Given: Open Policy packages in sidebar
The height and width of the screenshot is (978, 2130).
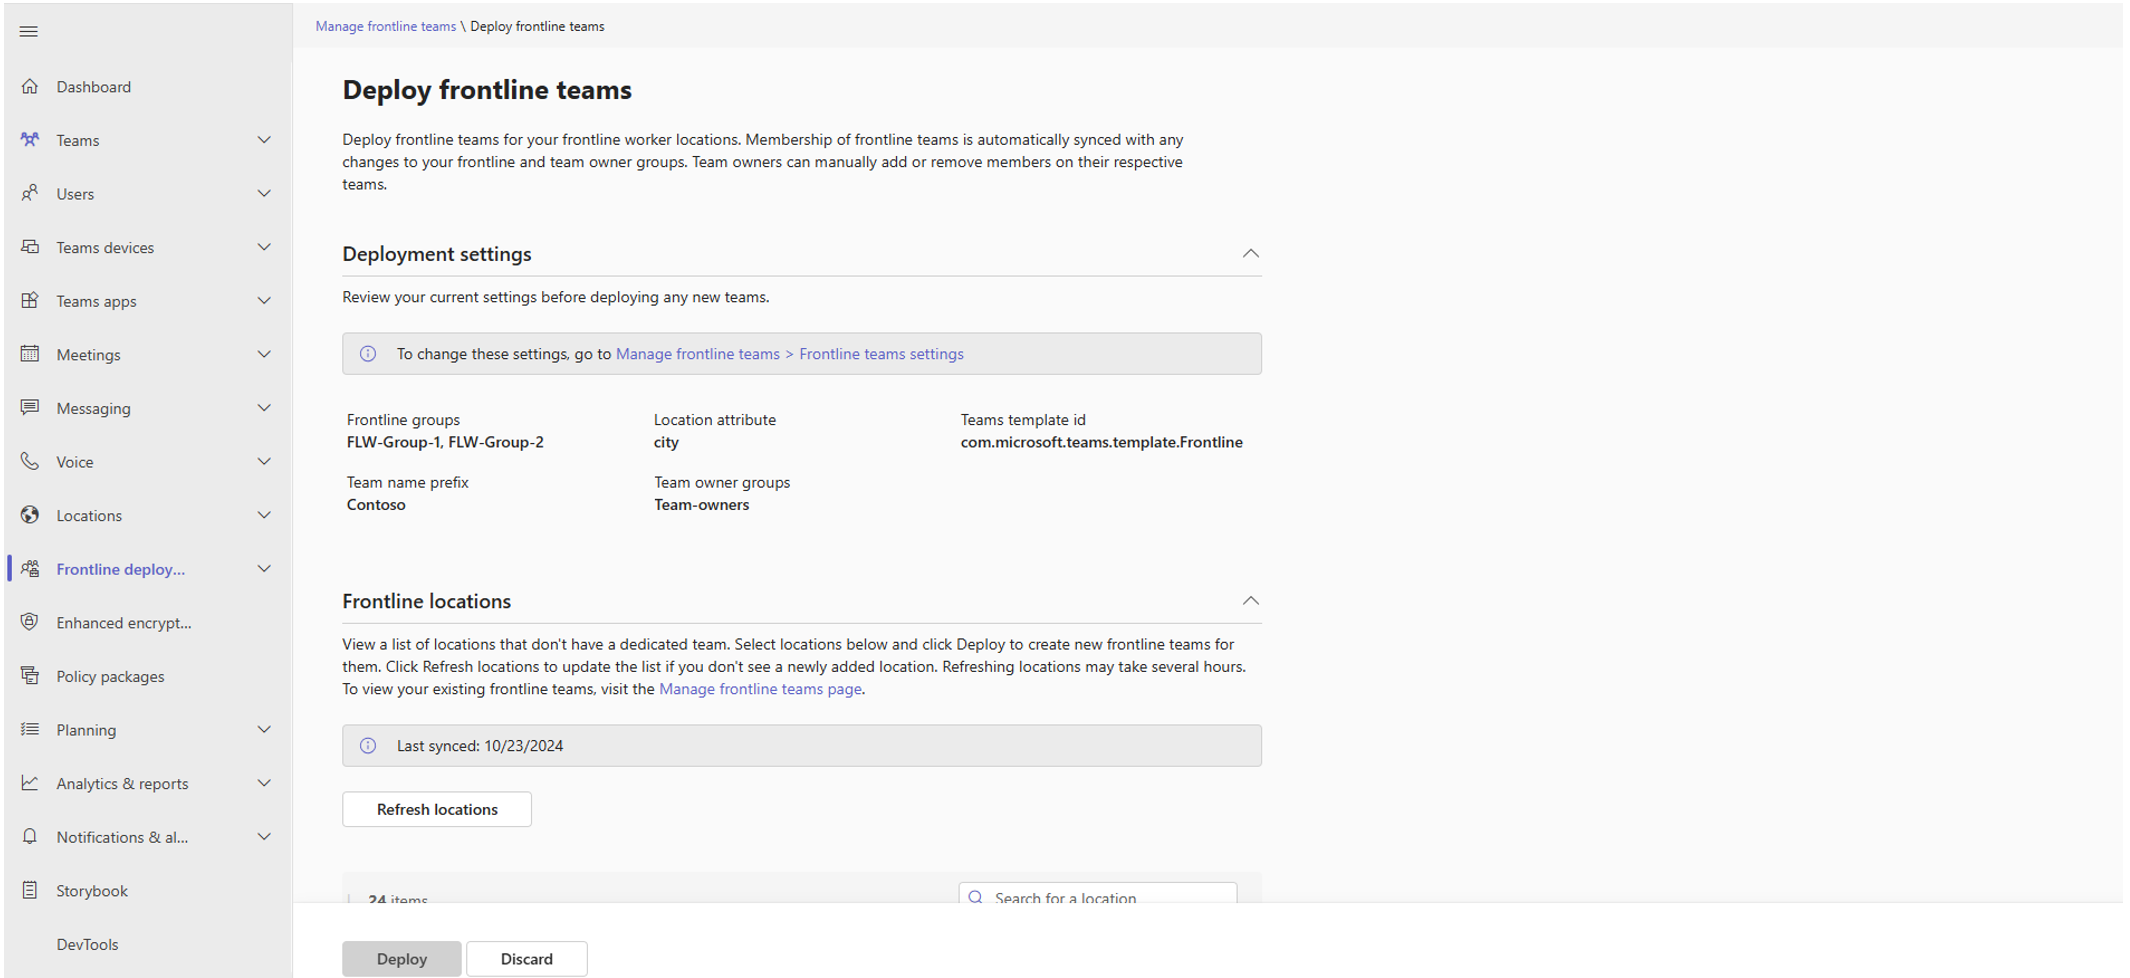Looking at the screenshot, I should click(110, 676).
